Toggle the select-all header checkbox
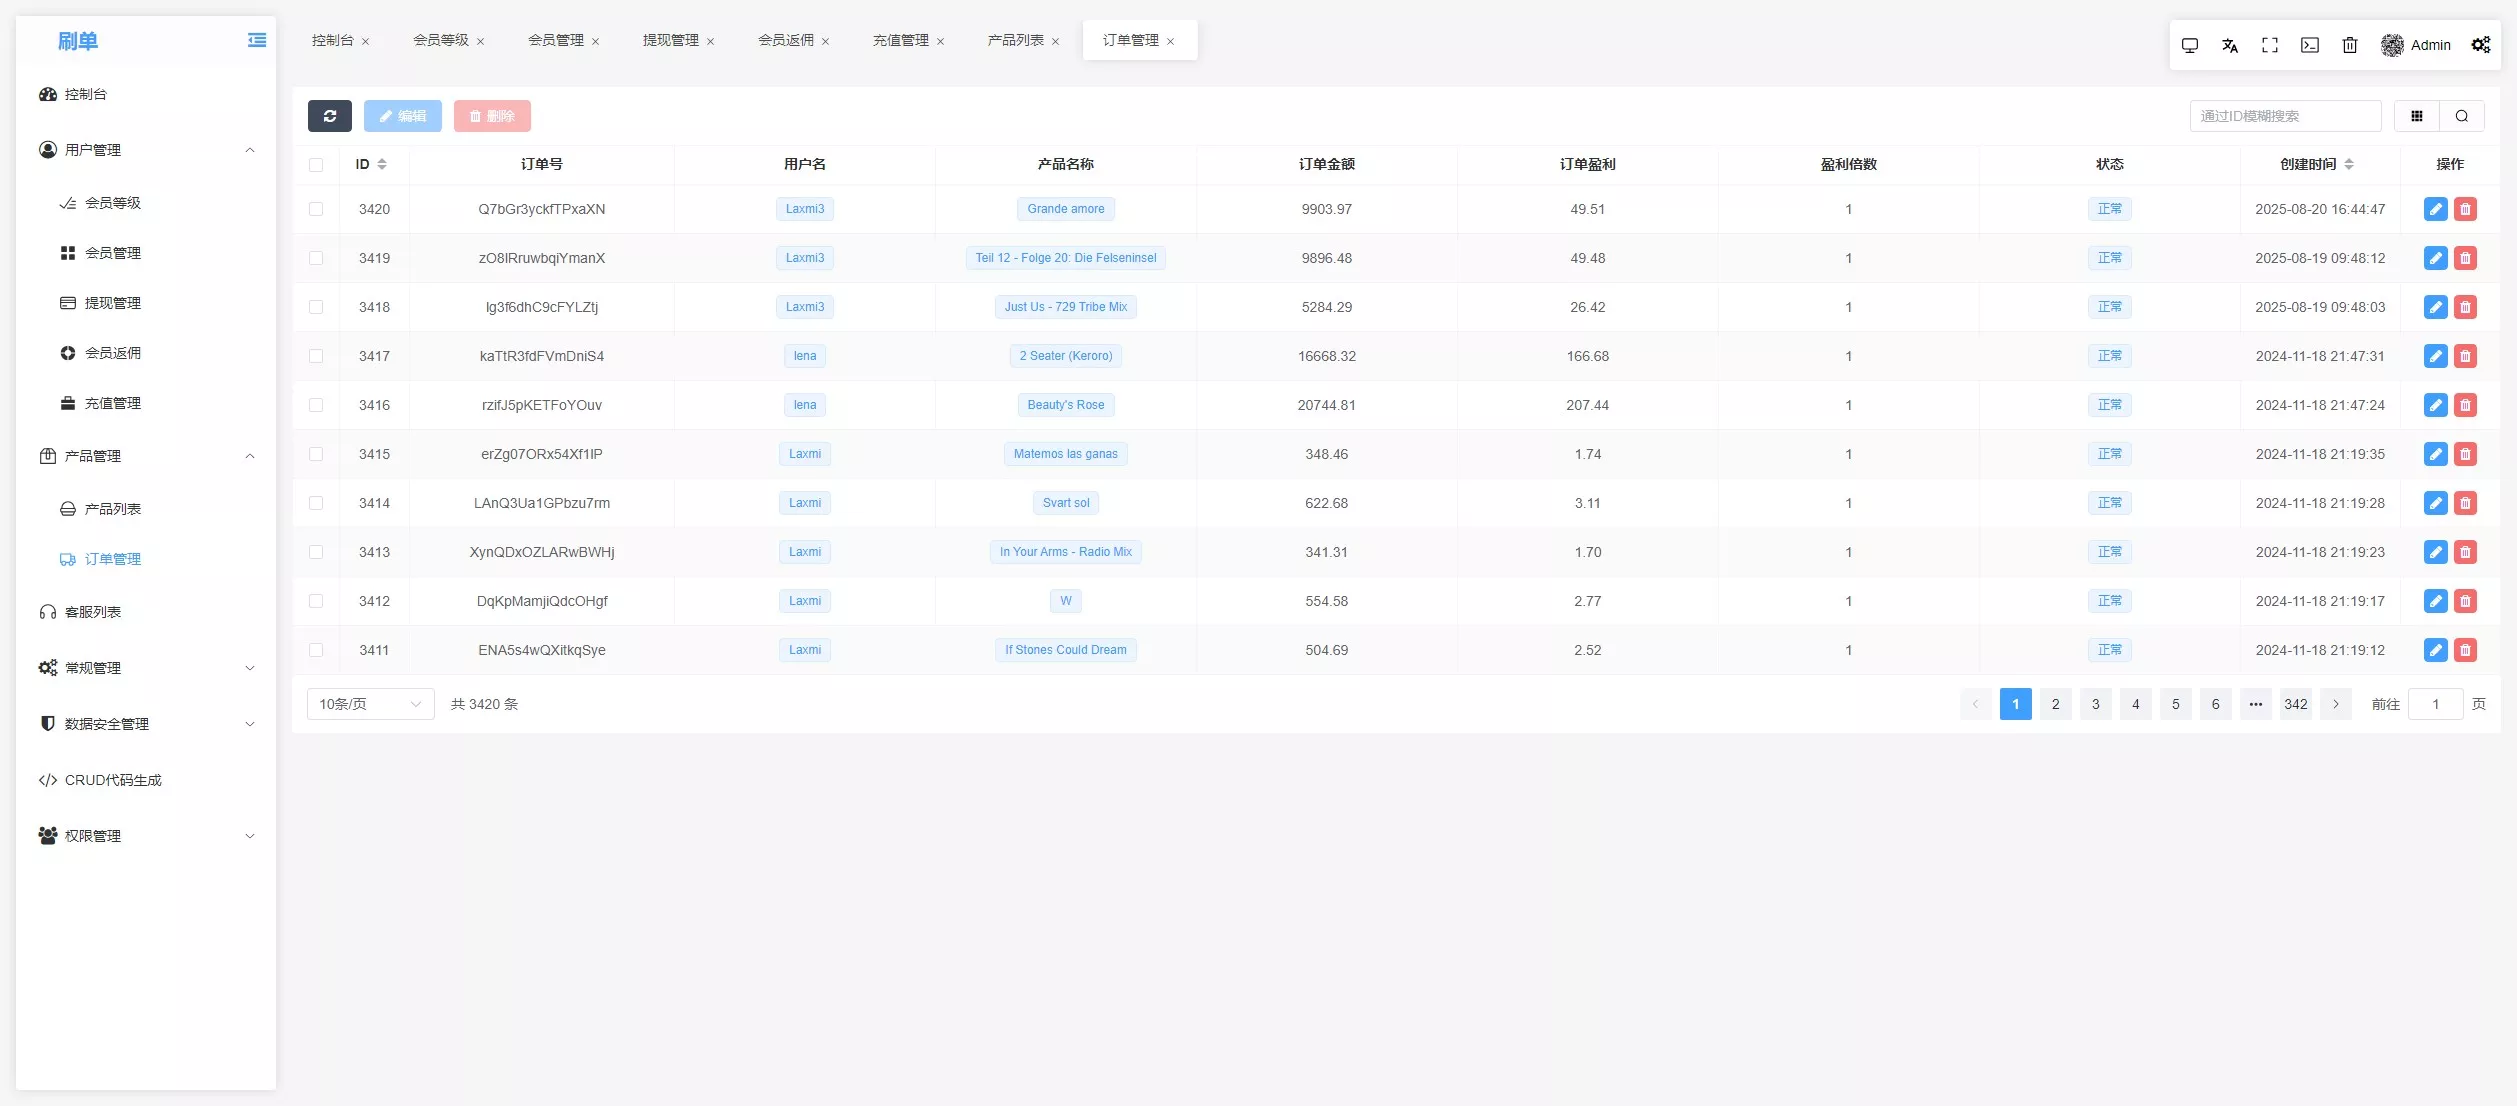 pos(316,165)
